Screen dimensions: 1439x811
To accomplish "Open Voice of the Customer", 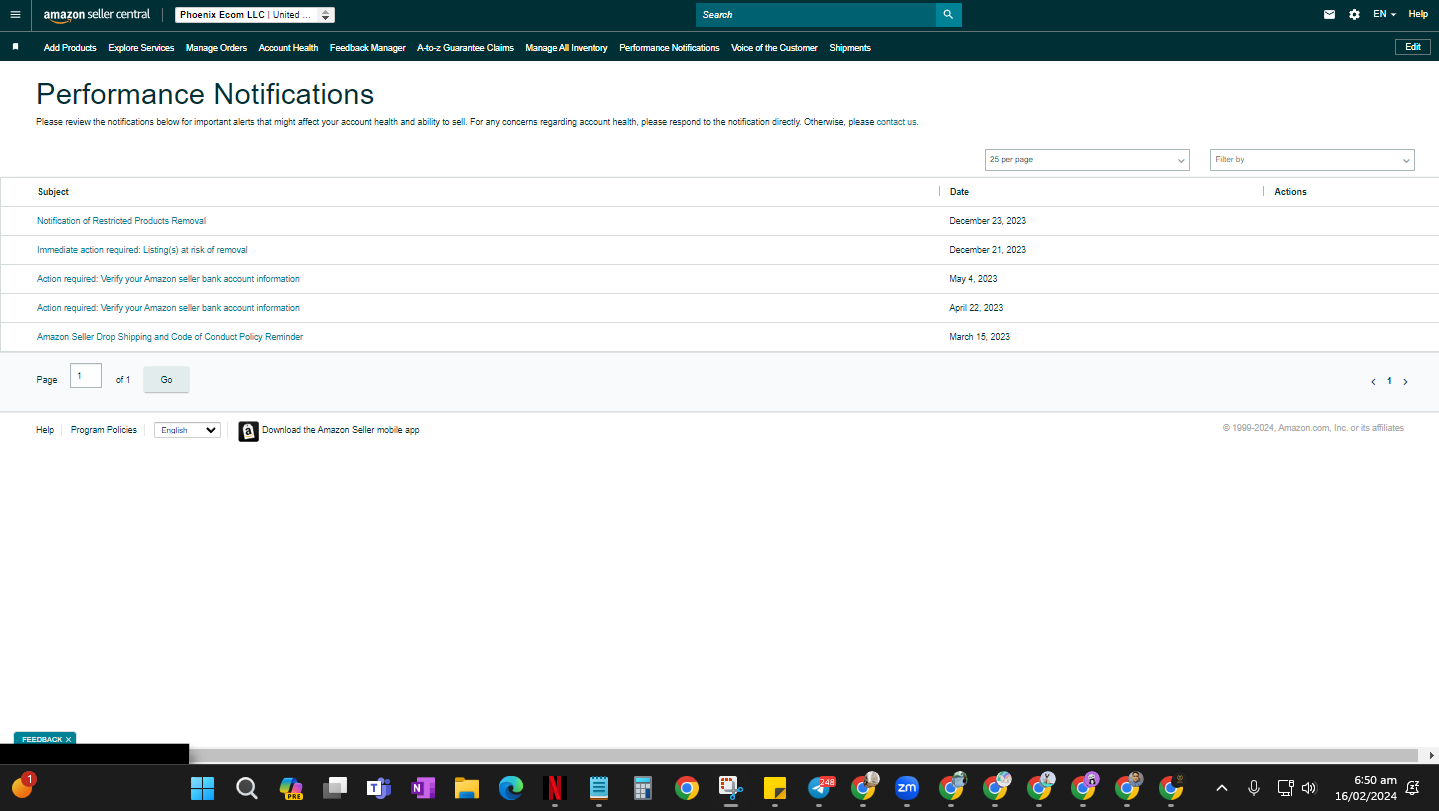I will click(x=774, y=48).
